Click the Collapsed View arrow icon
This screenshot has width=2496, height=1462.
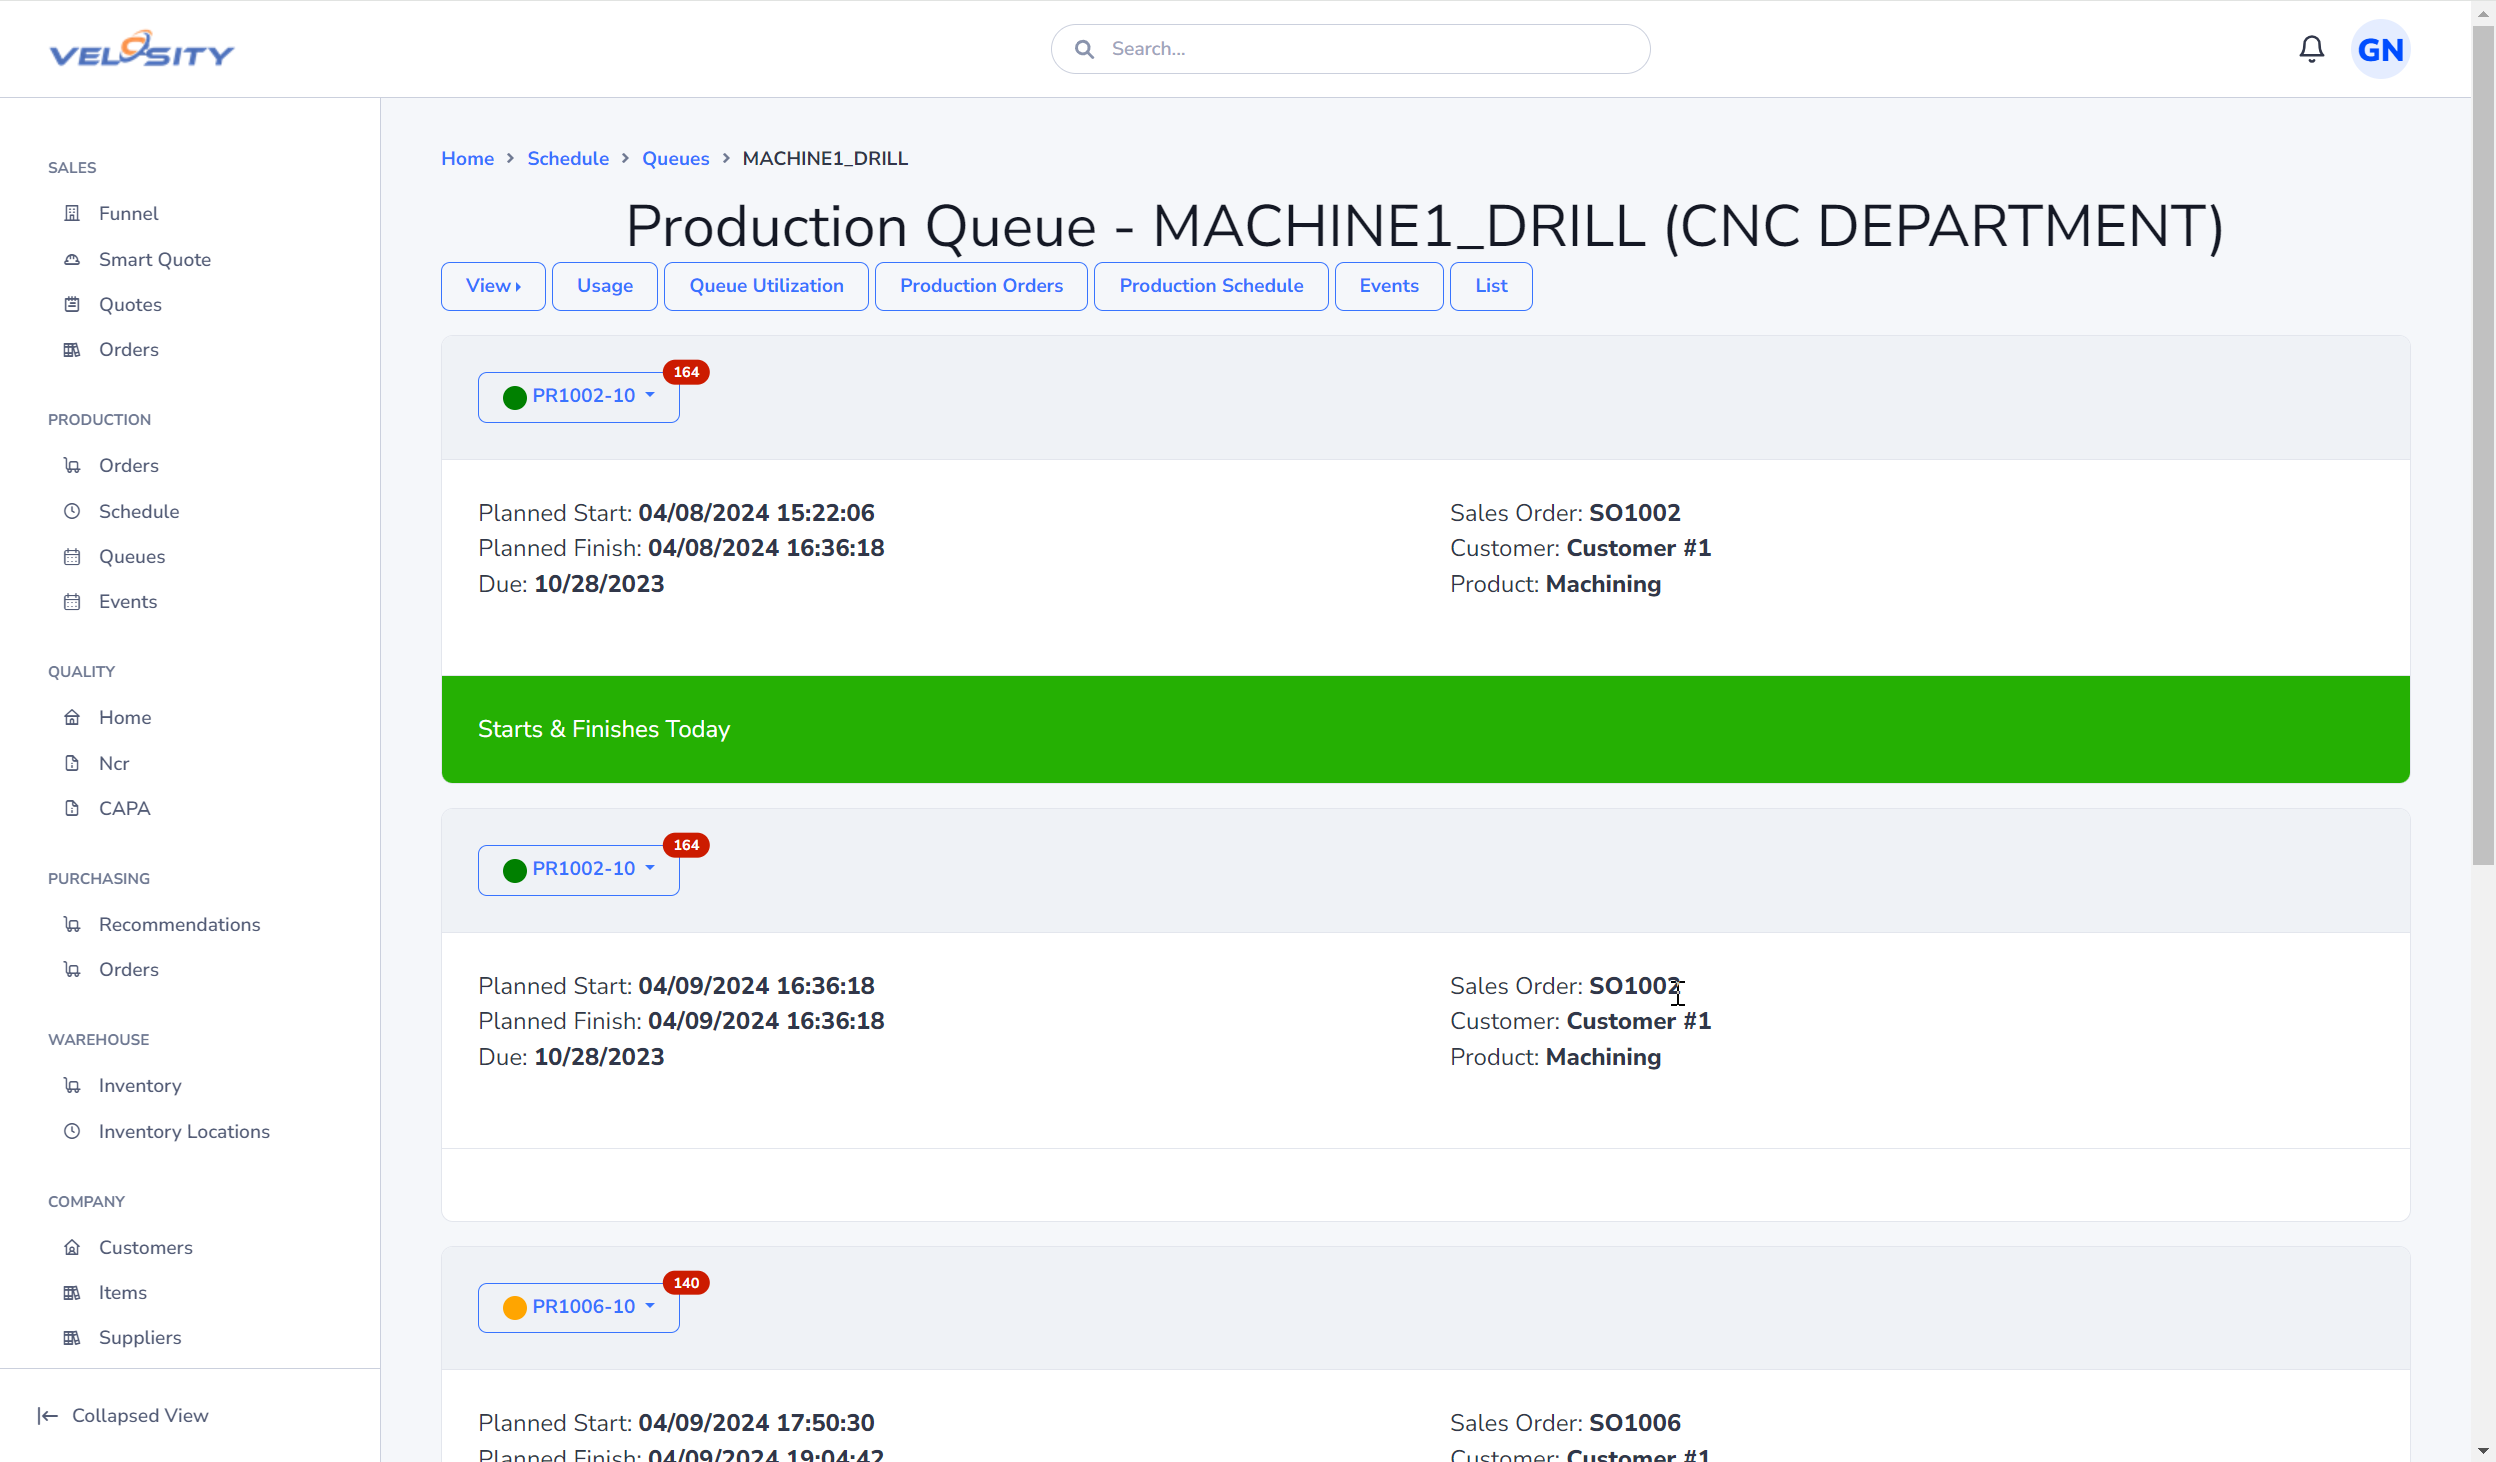[x=48, y=1415]
